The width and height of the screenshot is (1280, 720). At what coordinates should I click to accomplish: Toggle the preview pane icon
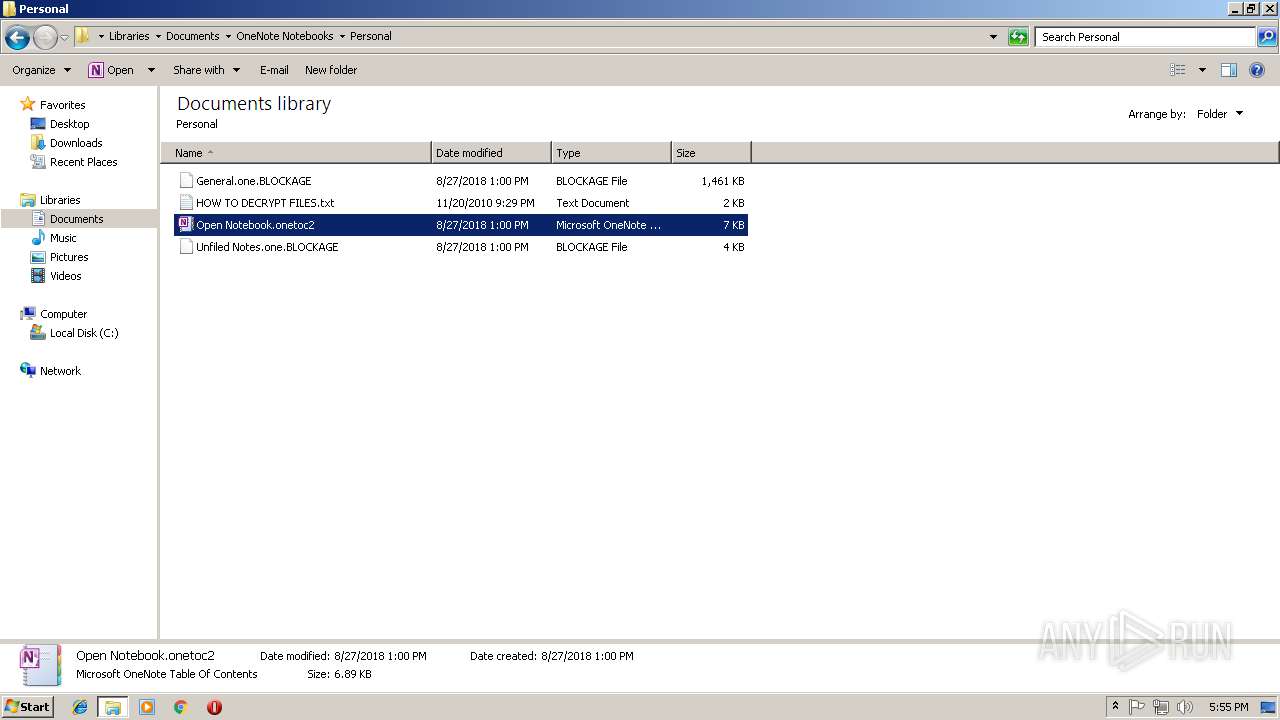point(1229,70)
